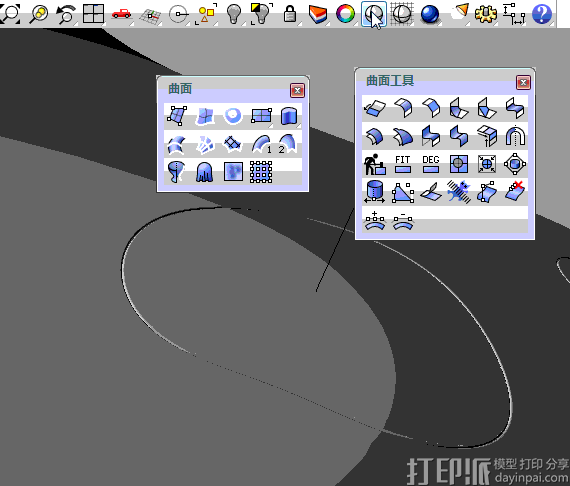Click the FIT refit surface button
Image resolution: width=570 pixels, height=486 pixels.
click(x=402, y=164)
